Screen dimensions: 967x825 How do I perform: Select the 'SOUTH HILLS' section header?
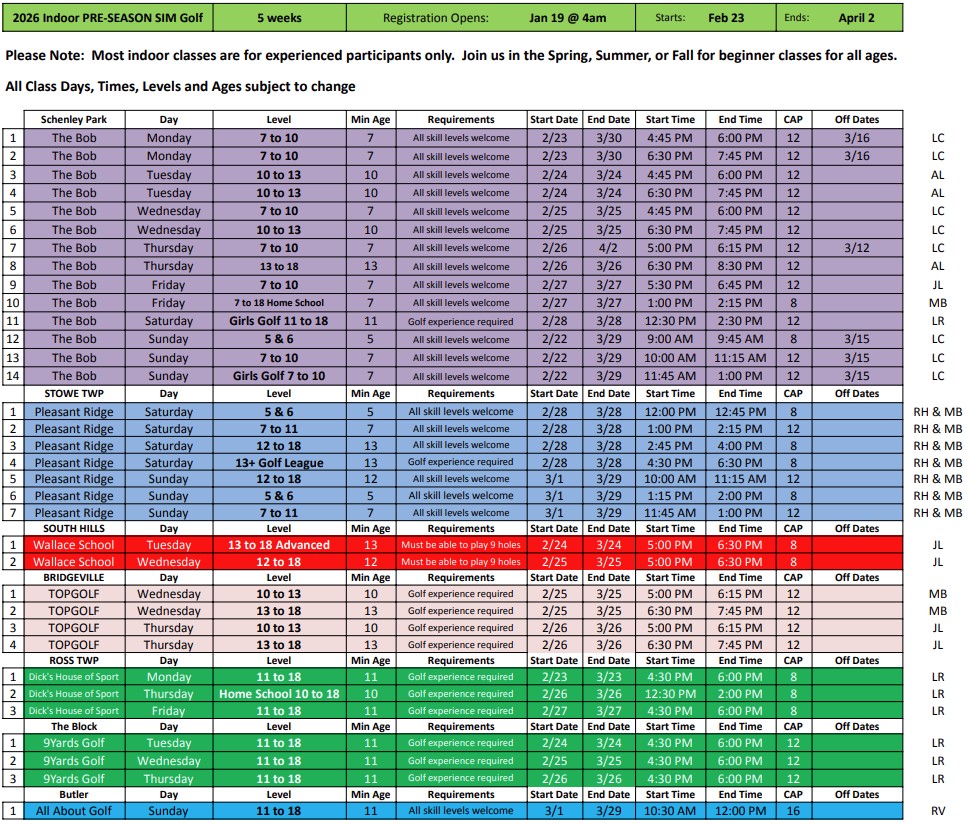[x=74, y=529]
